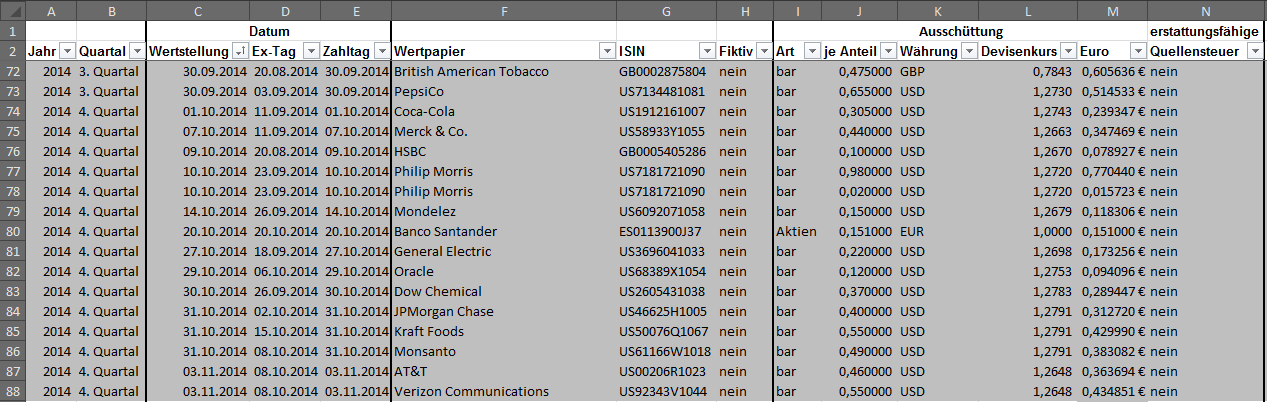Open the Jahr column filter dropdown

[x=67, y=51]
